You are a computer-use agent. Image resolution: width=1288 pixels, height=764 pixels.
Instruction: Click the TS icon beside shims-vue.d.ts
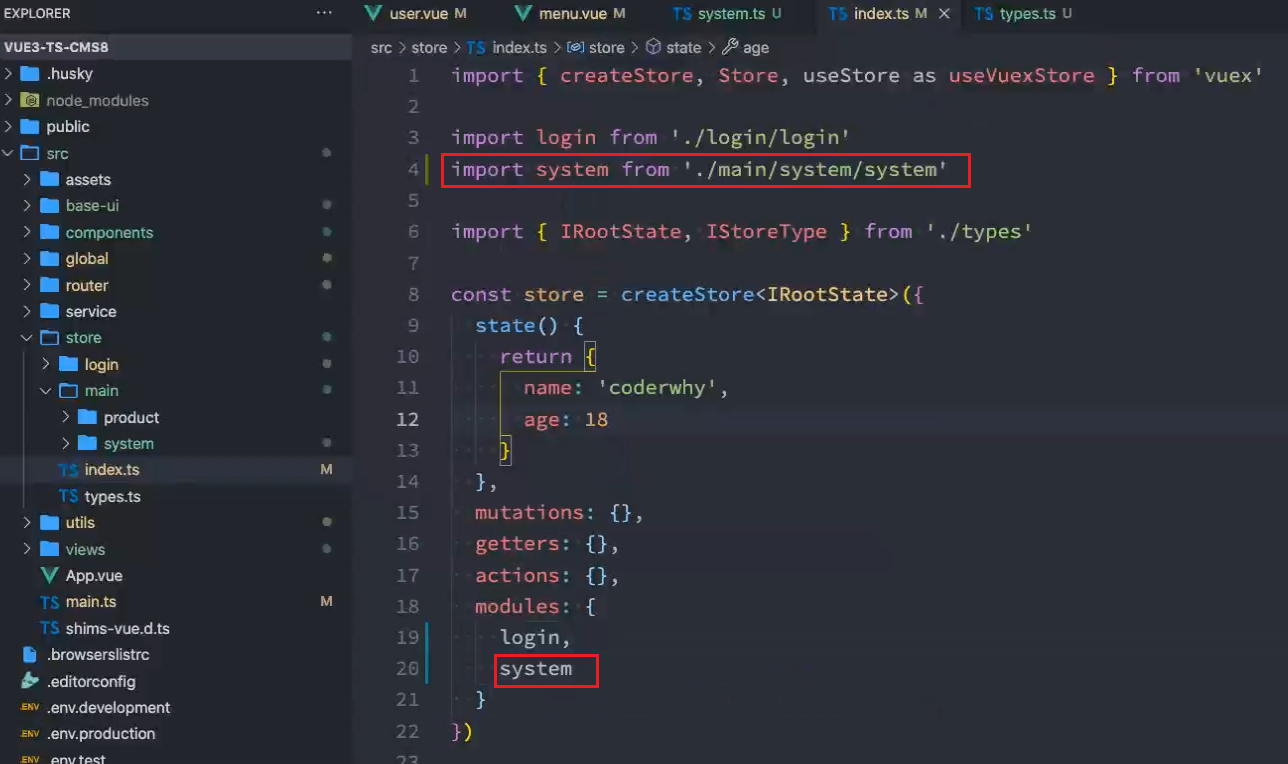coord(49,629)
